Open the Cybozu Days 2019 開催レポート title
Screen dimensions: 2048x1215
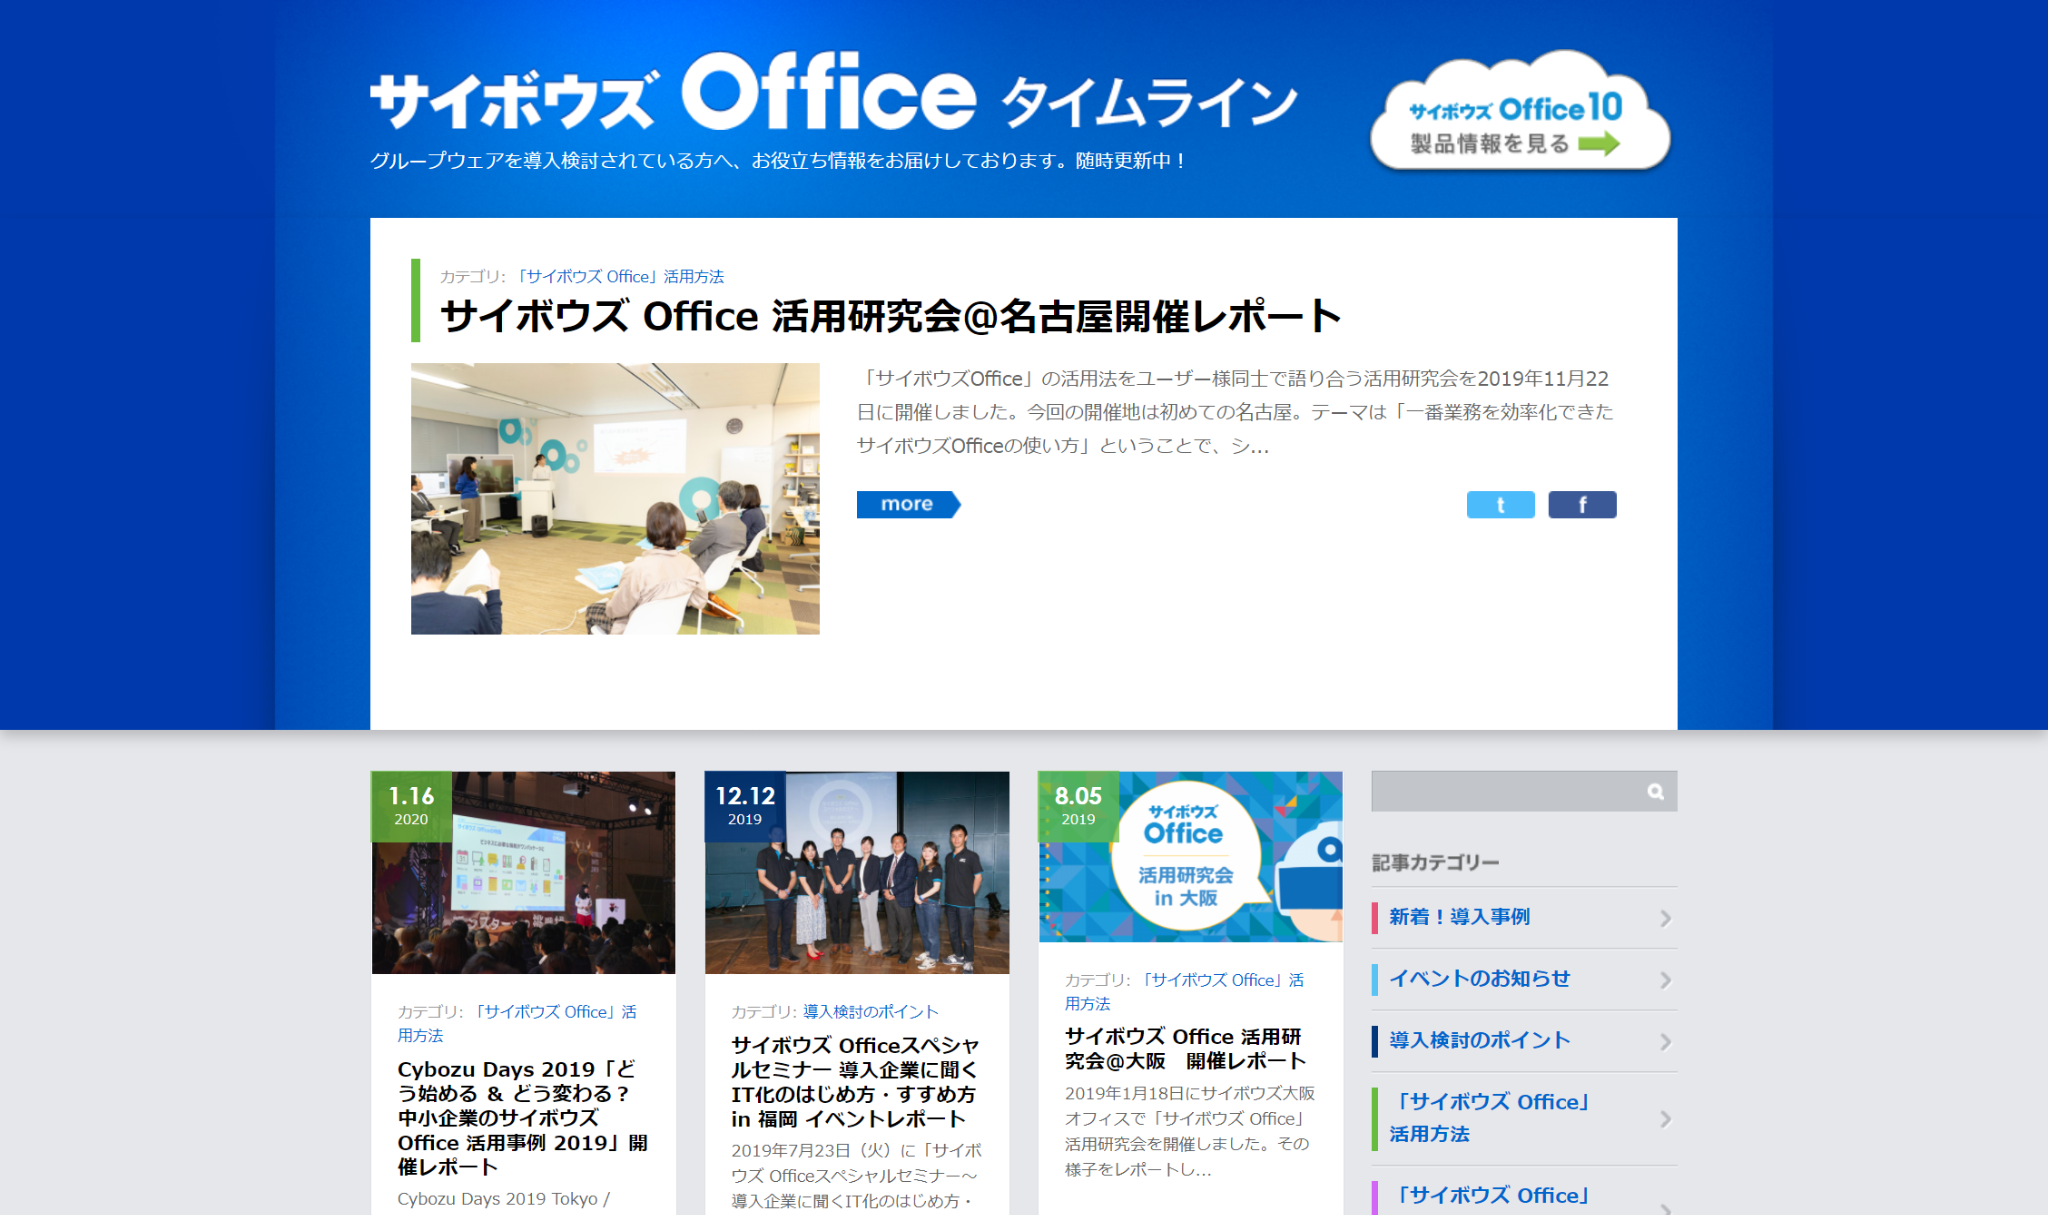tap(522, 1118)
